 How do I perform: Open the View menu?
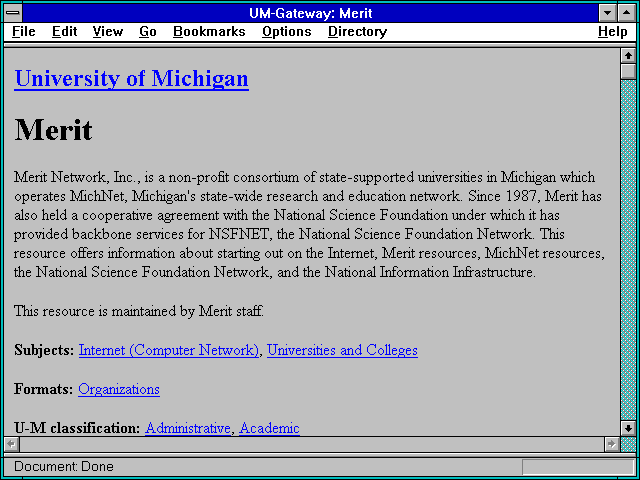pyautogui.click(x=108, y=31)
